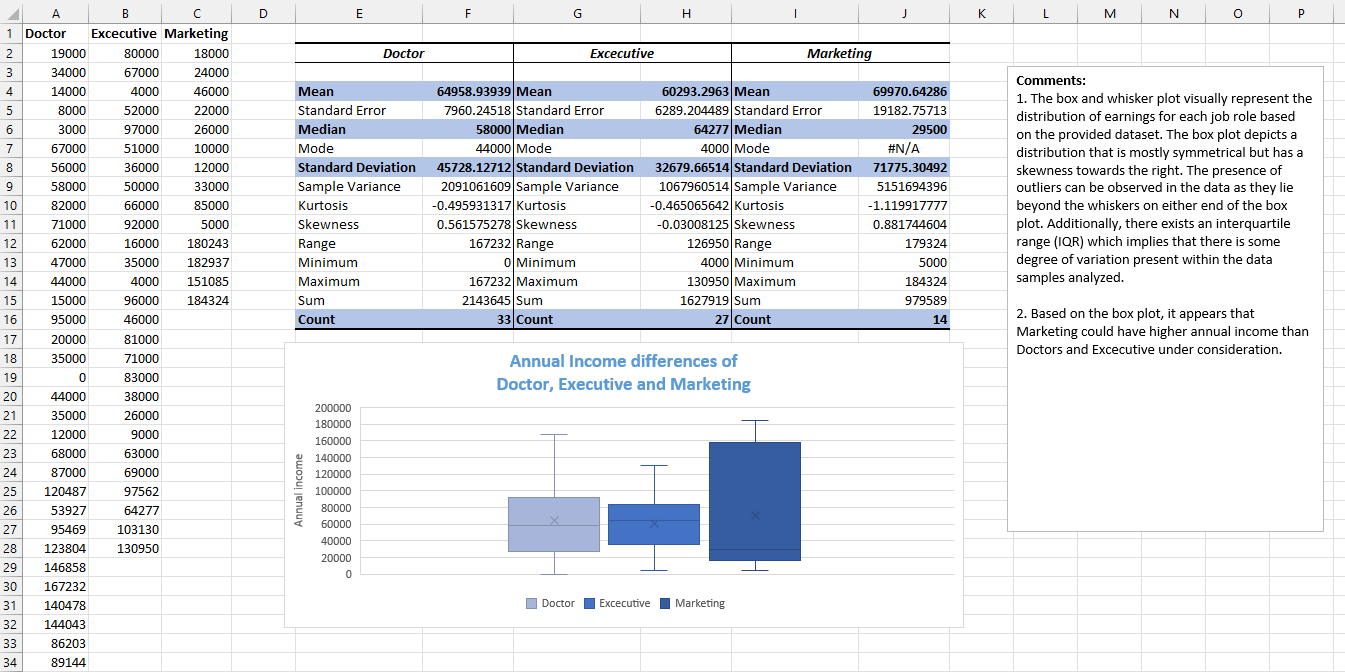Click the chart title Annual Income differences
This screenshot has width=1345, height=672.
(624, 372)
